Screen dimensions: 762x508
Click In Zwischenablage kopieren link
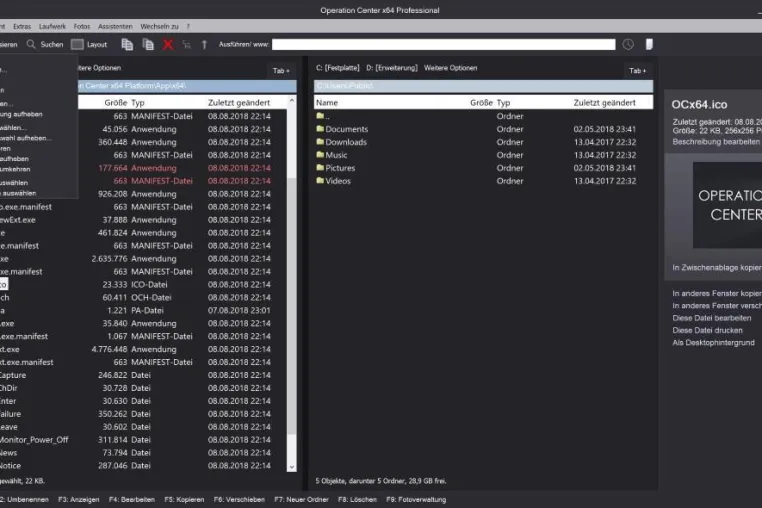pyautogui.click(x=717, y=267)
